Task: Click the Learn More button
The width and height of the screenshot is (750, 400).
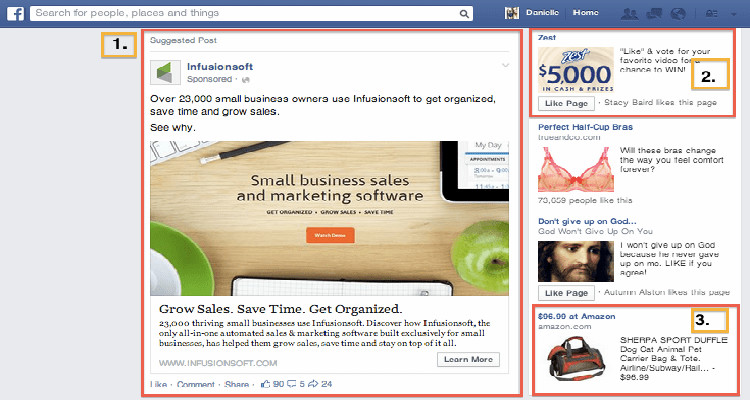Action: (468, 359)
